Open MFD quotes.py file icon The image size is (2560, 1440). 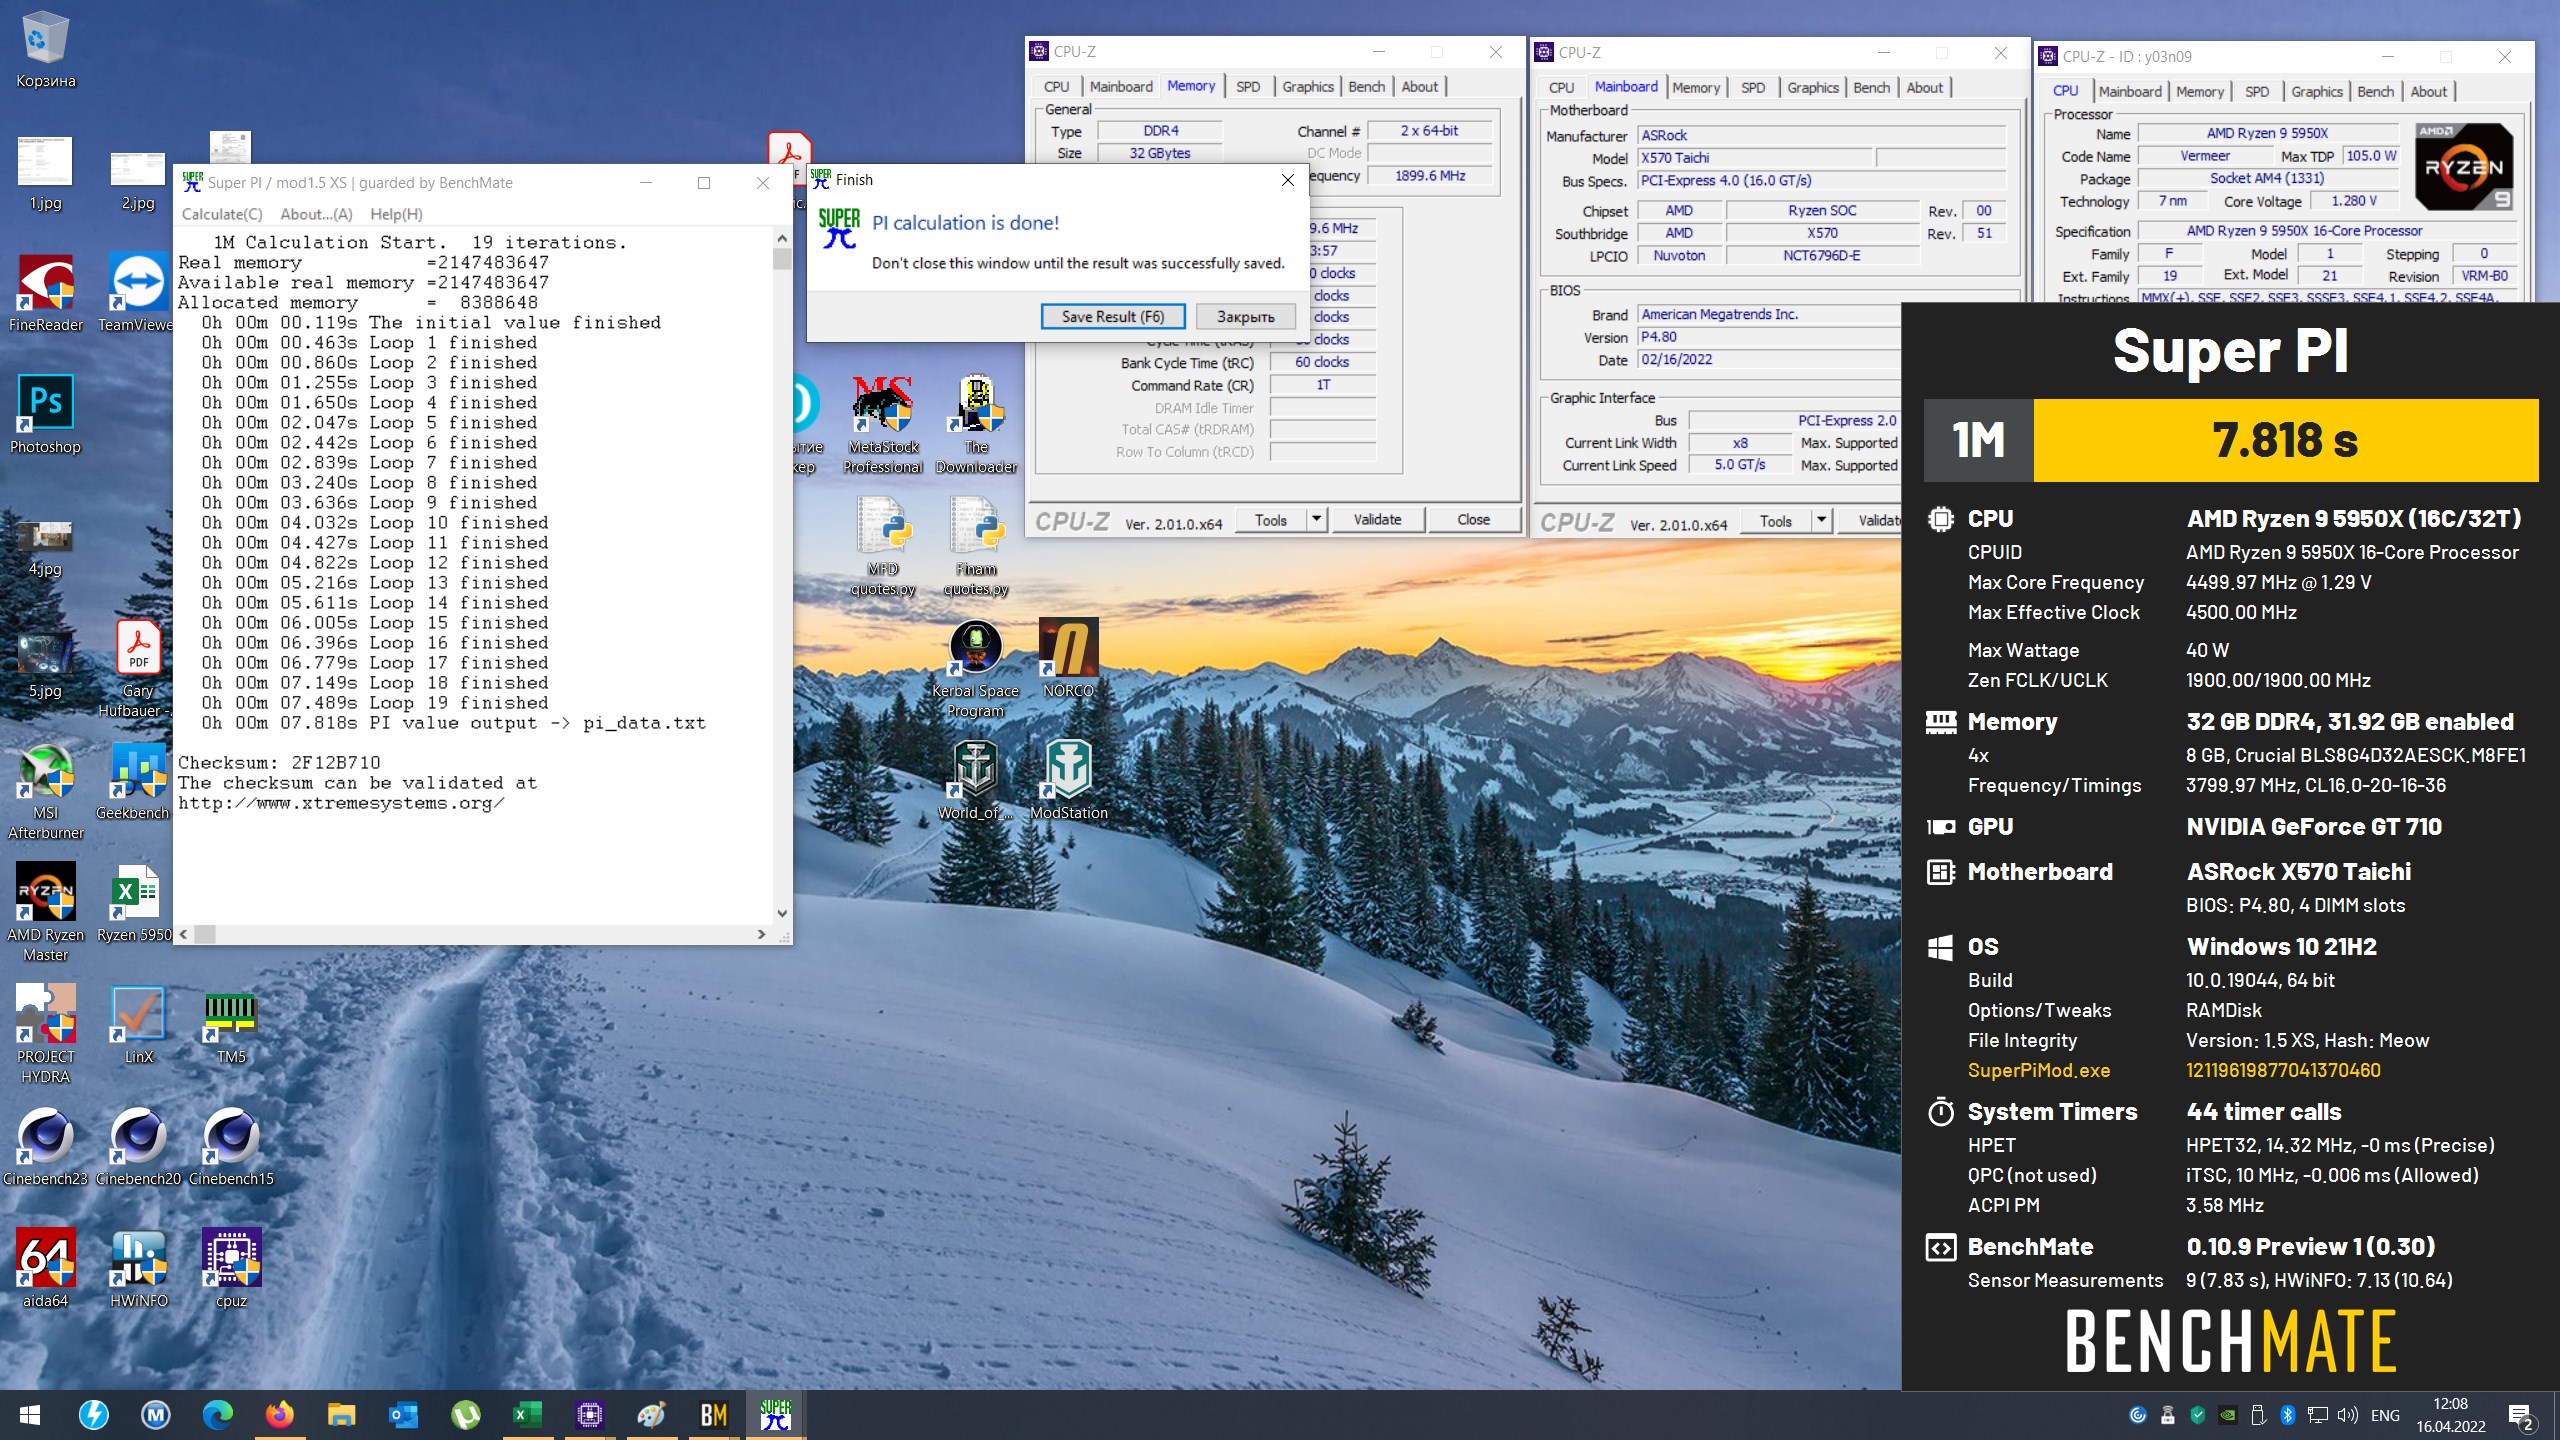(x=883, y=548)
